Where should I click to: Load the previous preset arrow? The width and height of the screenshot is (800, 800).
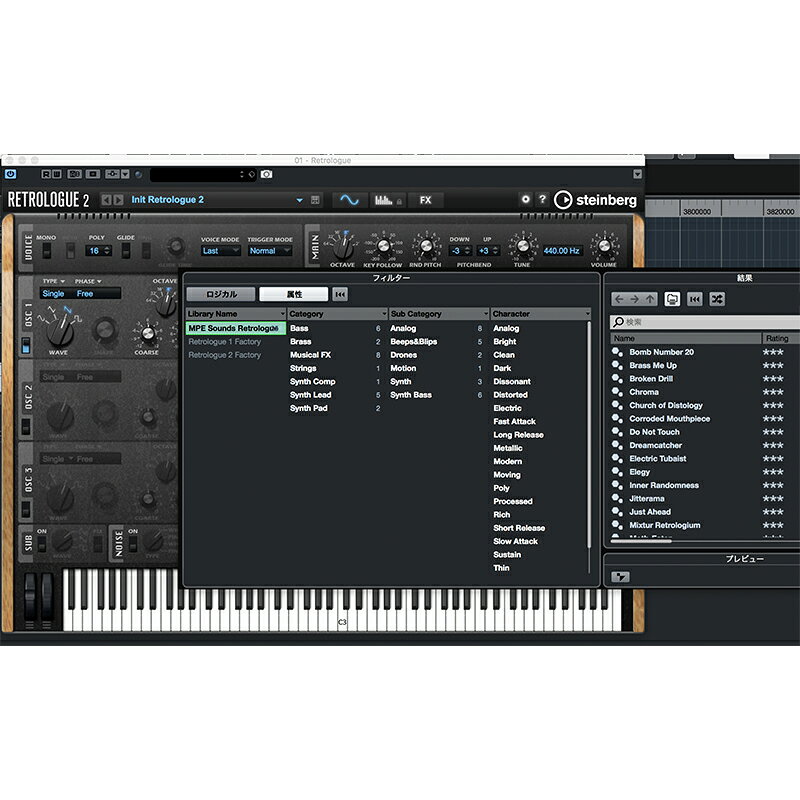pyautogui.click(x=106, y=200)
